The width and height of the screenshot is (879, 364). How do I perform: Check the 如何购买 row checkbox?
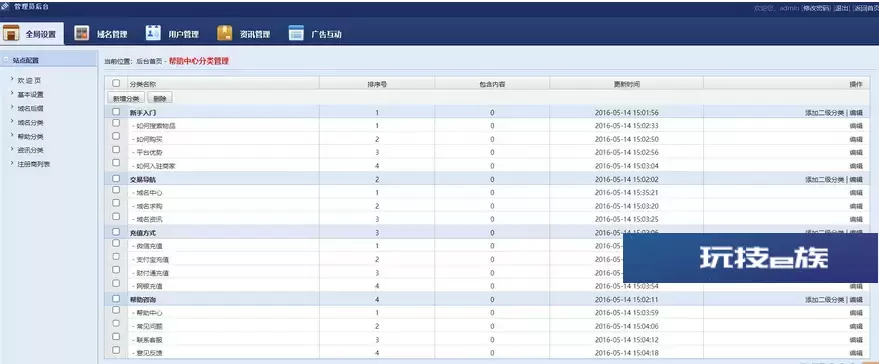(x=116, y=136)
